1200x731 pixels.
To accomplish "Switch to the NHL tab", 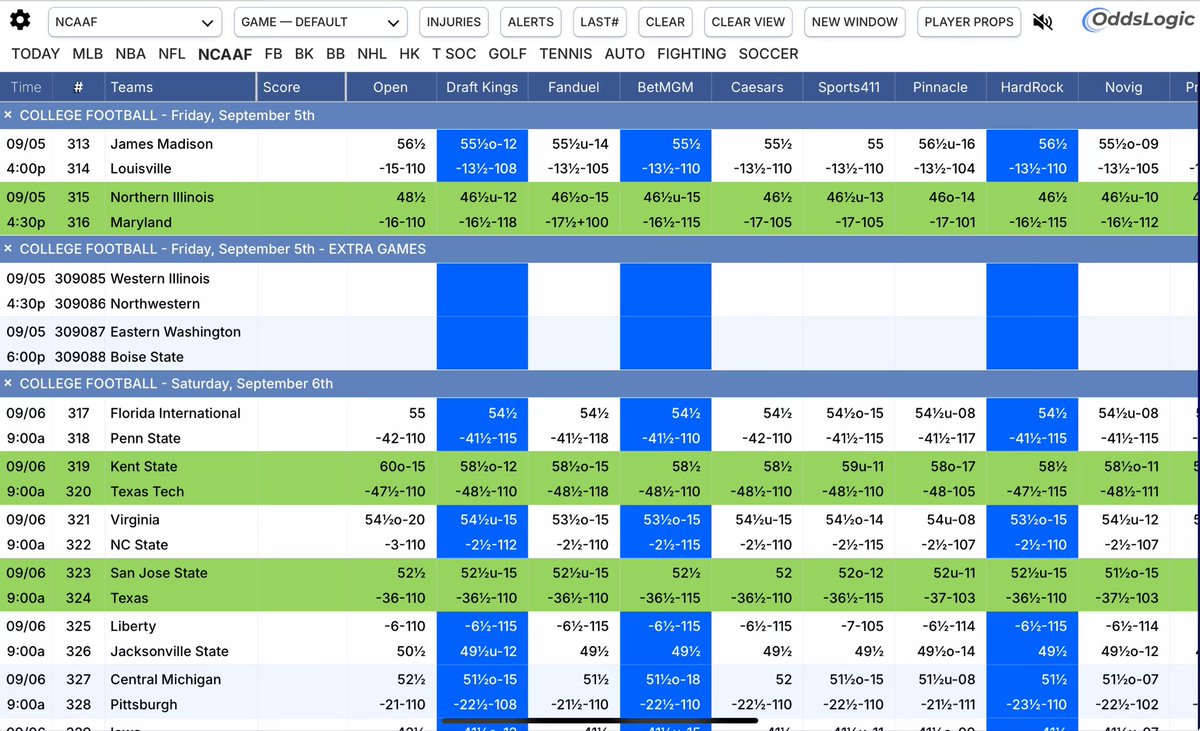I will tap(372, 54).
